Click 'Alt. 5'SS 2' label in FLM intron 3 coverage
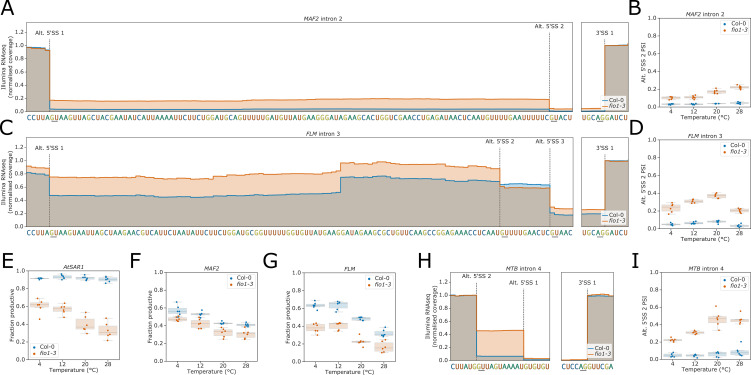751x375 pixels. (499, 141)
